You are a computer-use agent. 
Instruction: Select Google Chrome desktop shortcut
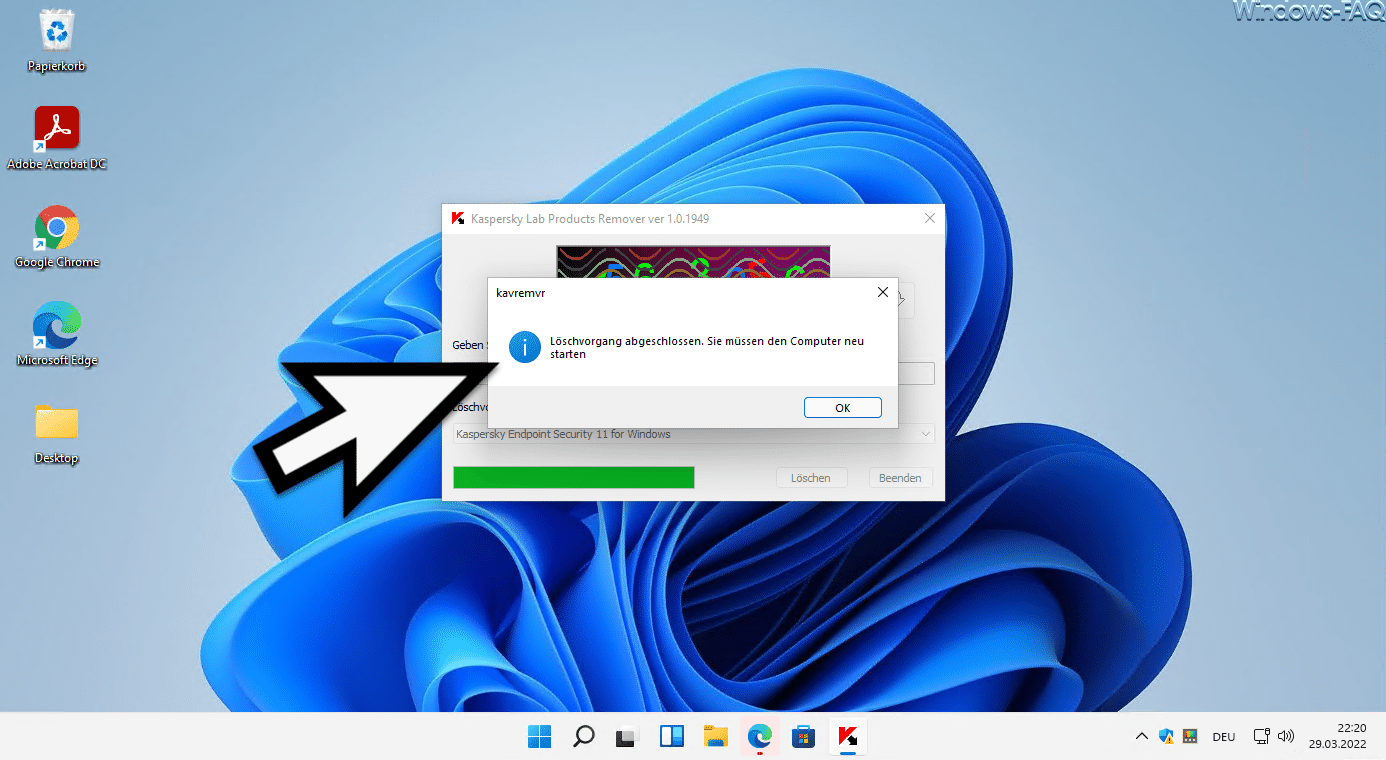[x=57, y=236]
